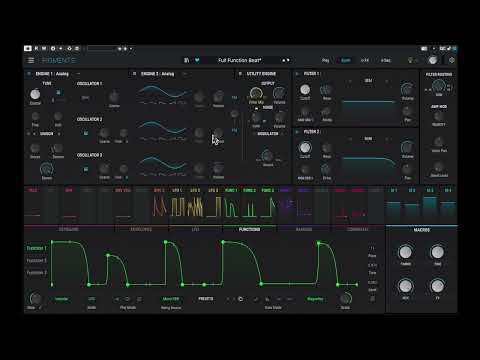The height and width of the screenshot is (360, 480).
Task: Toggle the Unison enable switch
Action: point(29,134)
